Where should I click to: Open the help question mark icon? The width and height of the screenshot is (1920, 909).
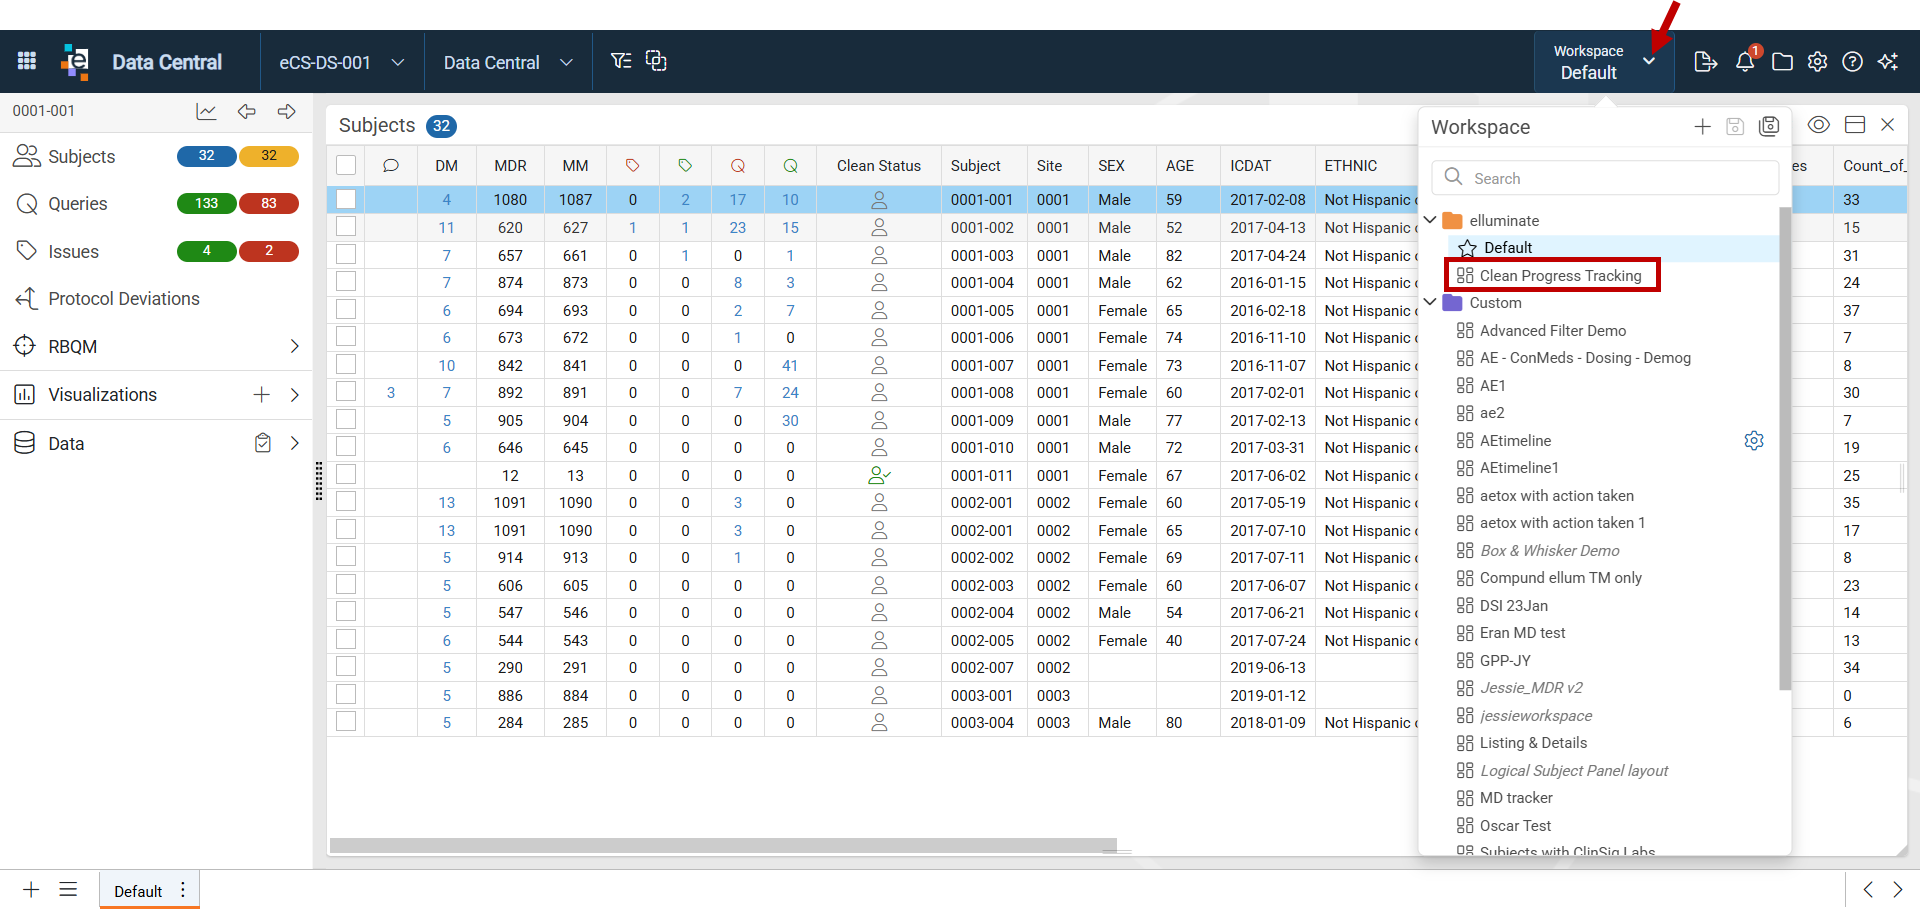pos(1852,62)
